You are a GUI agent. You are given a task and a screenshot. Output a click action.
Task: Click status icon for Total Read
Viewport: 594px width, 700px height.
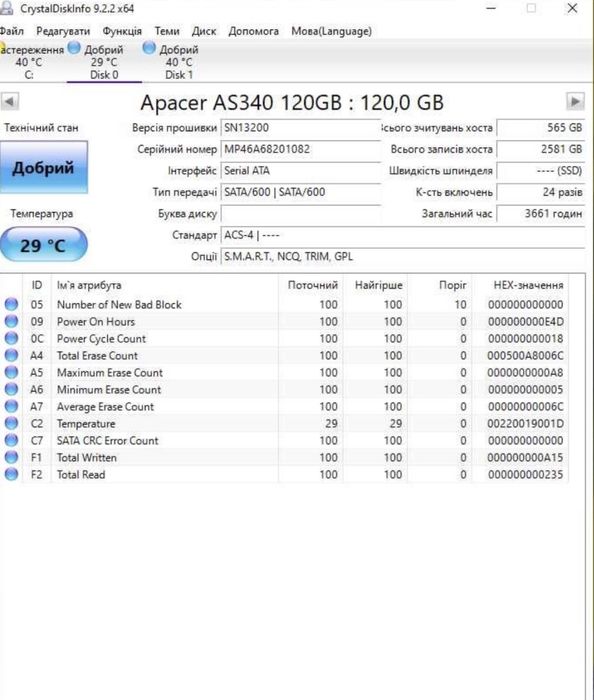pyautogui.click(x=11, y=474)
